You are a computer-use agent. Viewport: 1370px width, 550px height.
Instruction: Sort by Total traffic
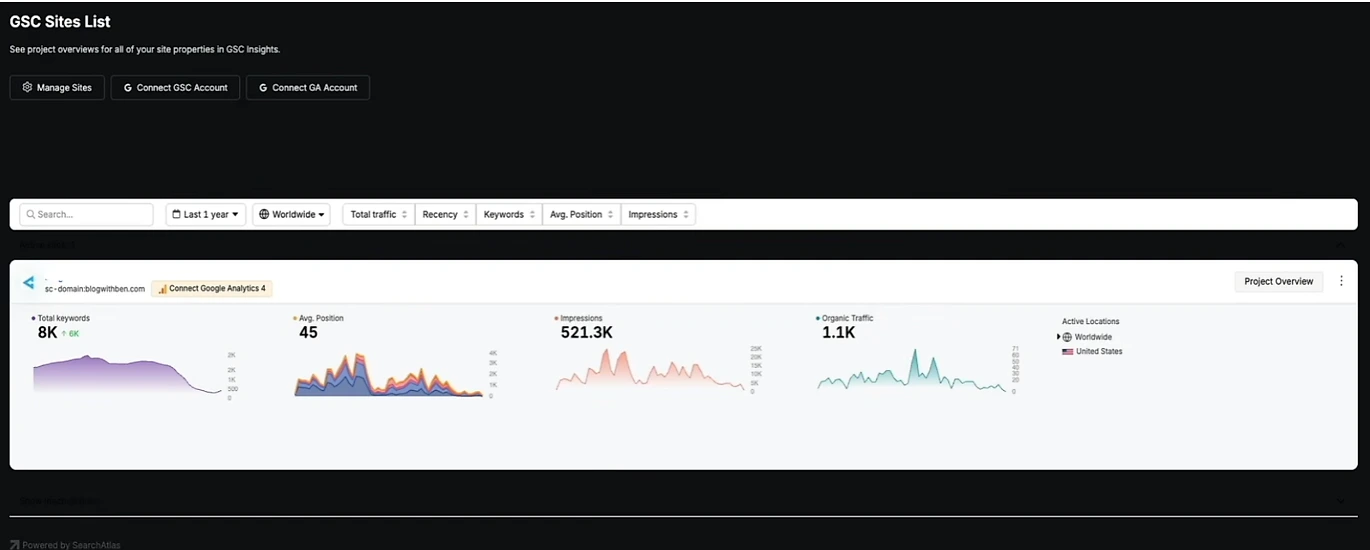[x=378, y=215]
